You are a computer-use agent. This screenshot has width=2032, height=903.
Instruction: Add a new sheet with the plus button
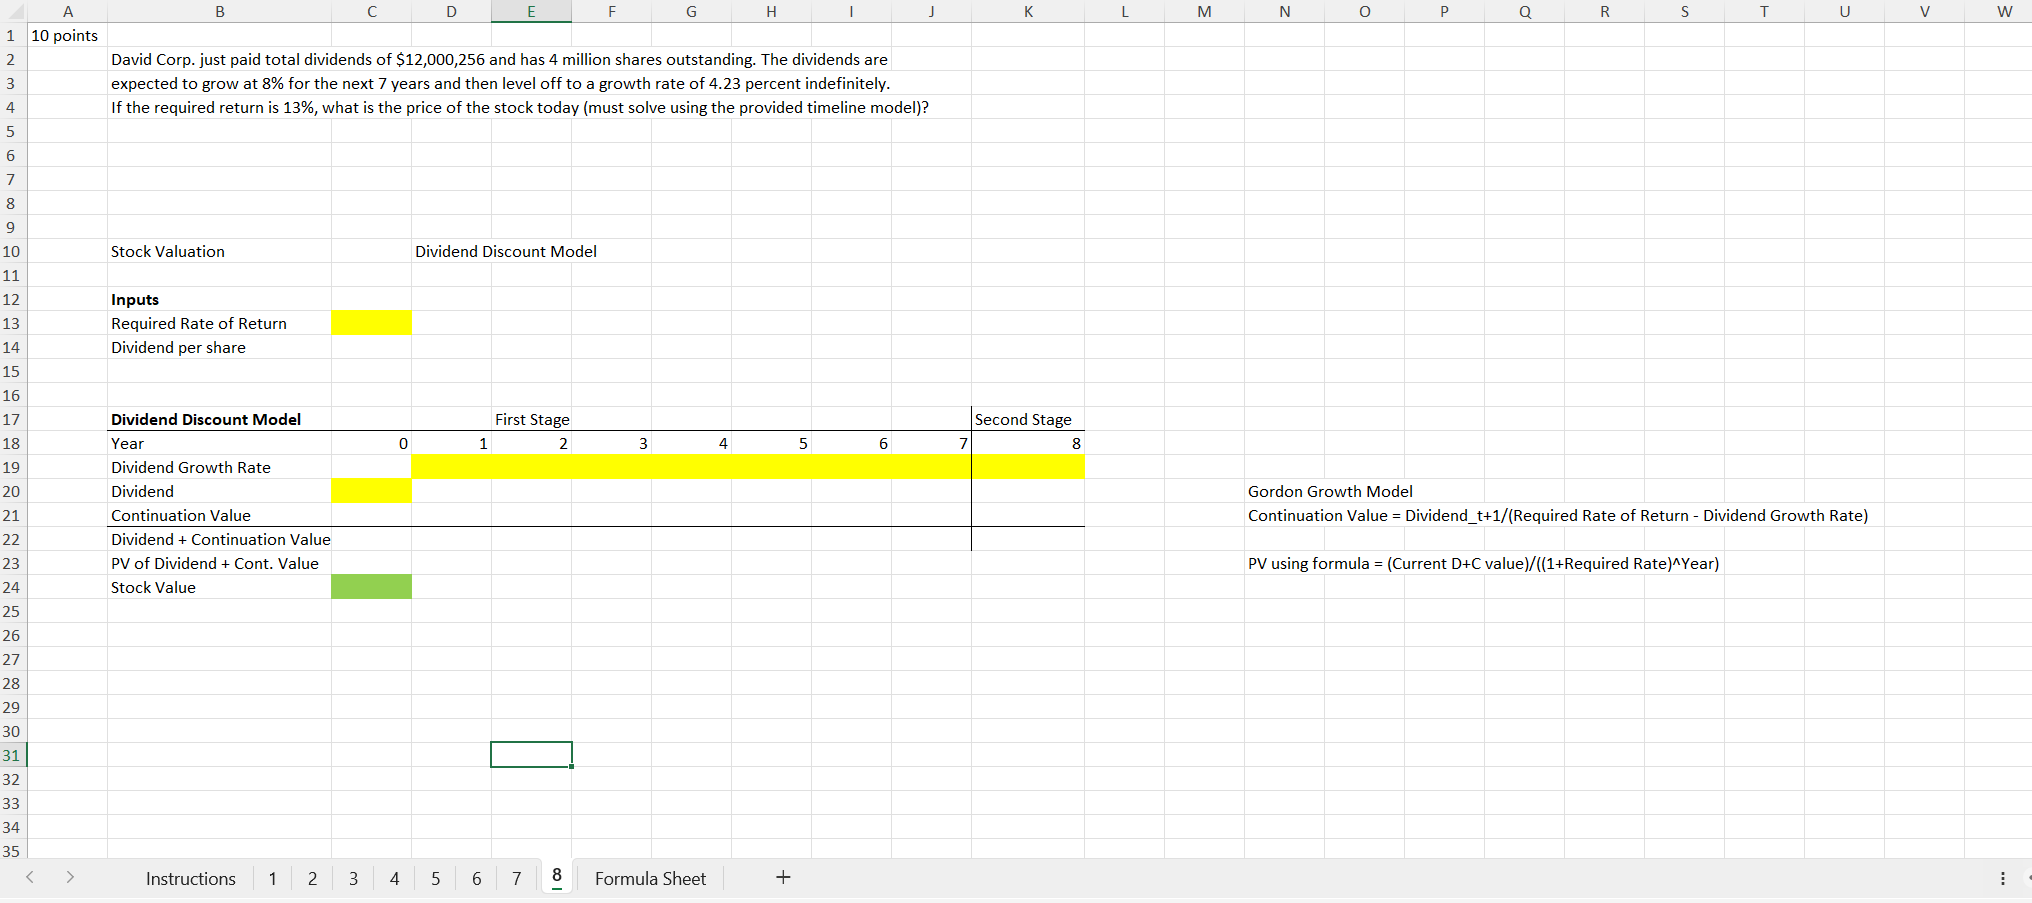(x=783, y=877)
